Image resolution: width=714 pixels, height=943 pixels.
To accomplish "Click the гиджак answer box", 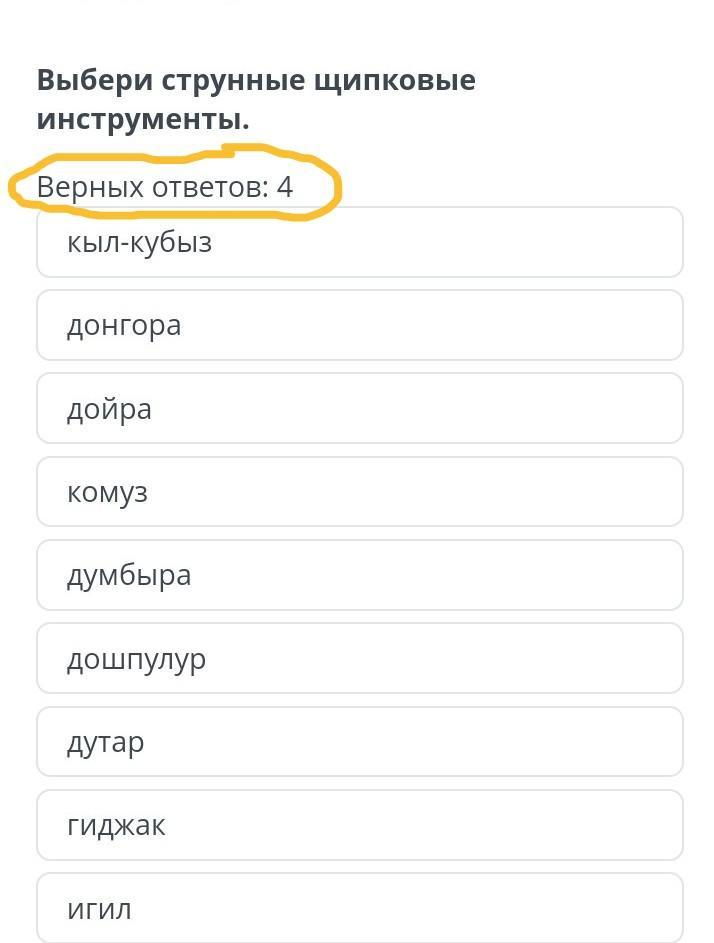I will [359, 825].
